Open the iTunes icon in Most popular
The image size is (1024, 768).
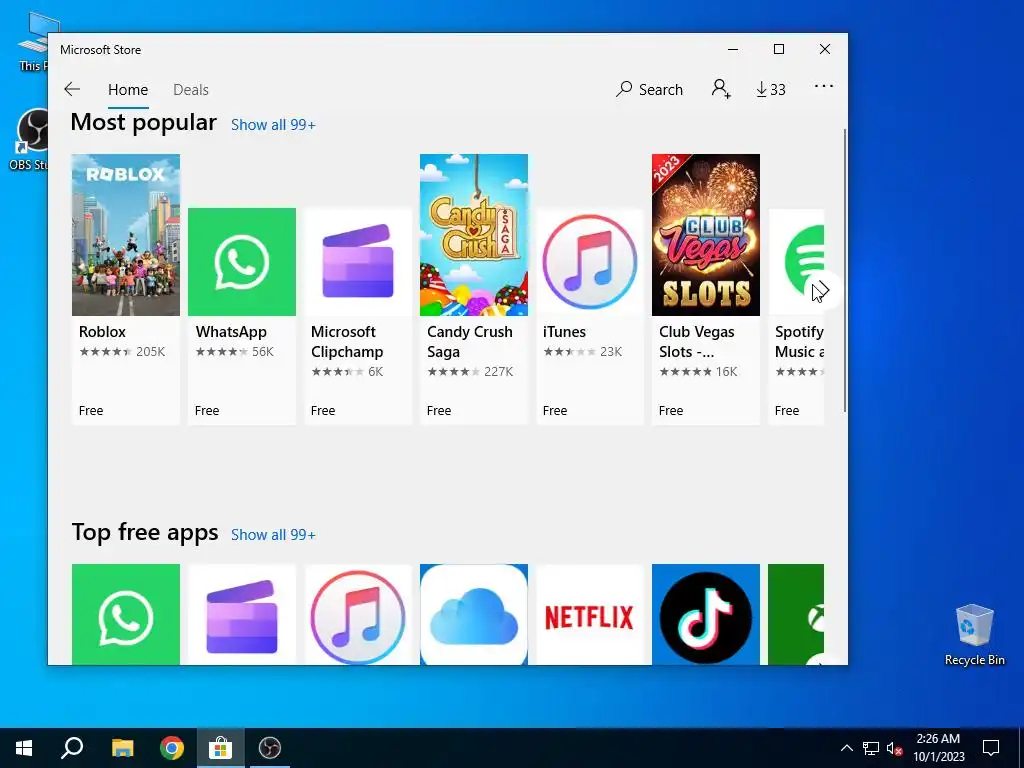[590, 262]
